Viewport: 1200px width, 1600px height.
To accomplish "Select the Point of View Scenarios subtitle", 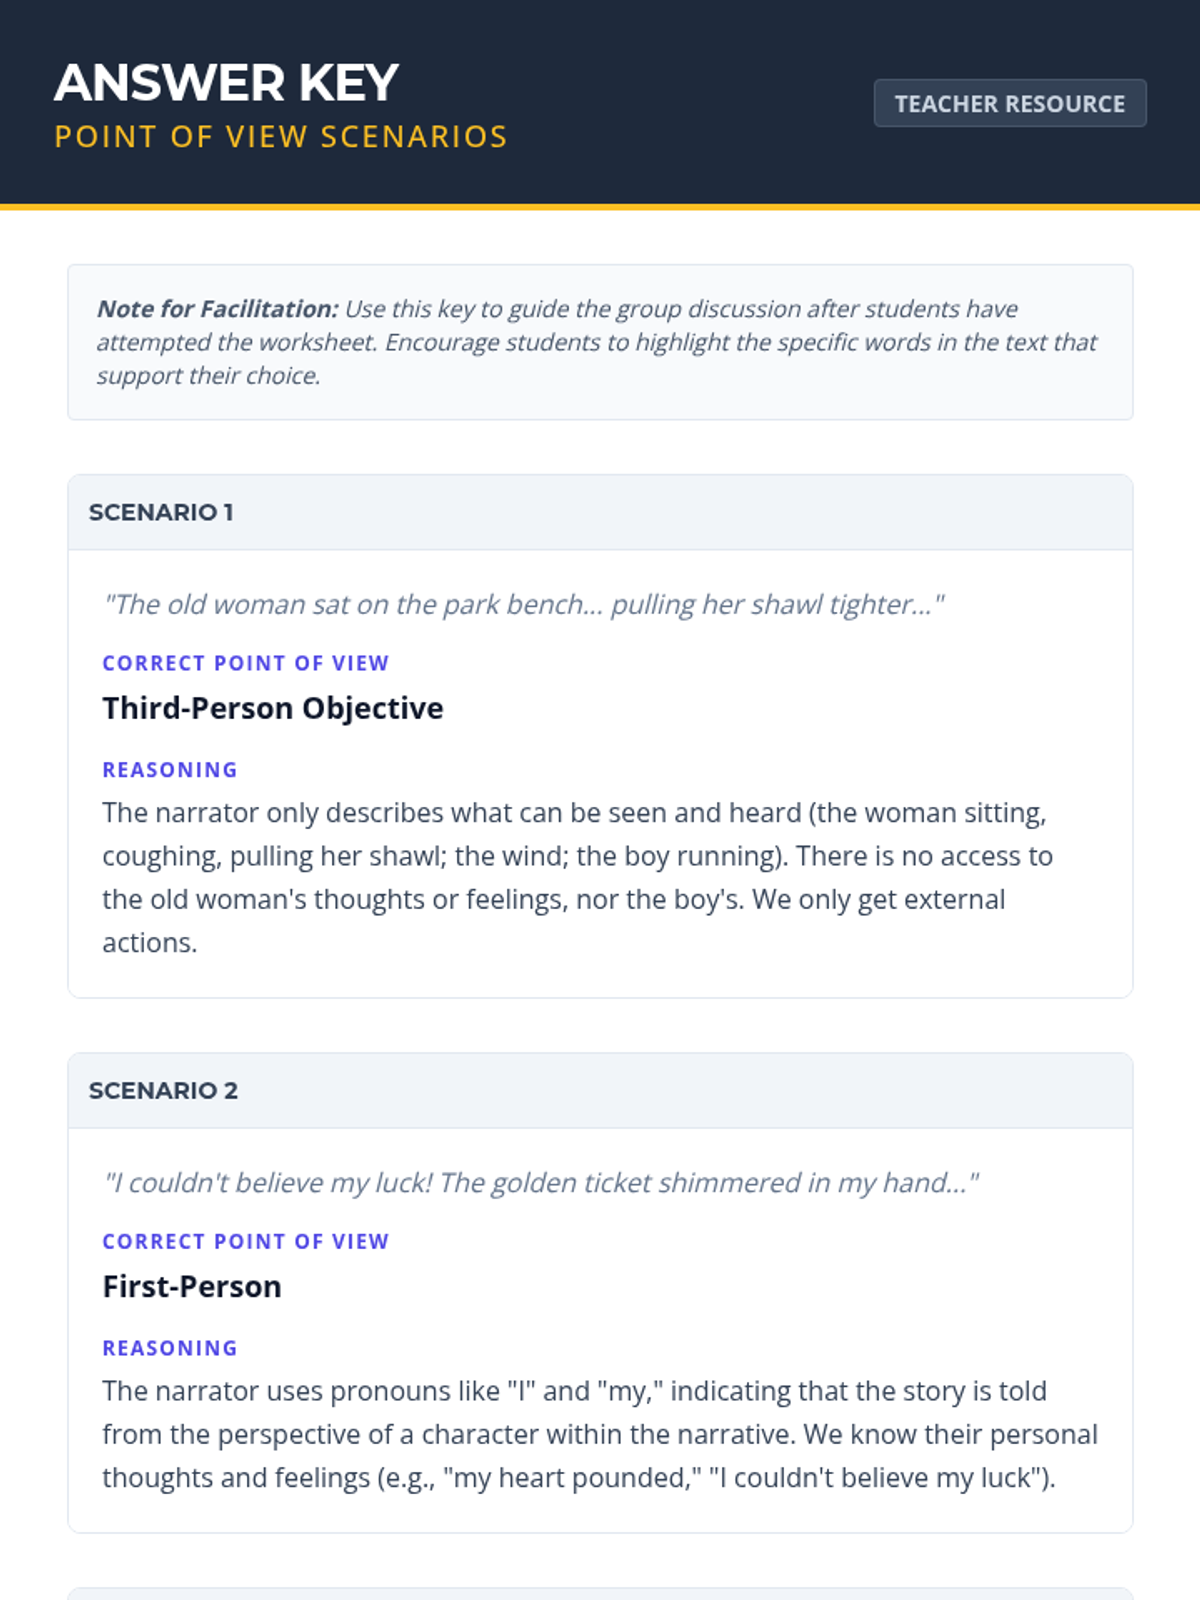I will [x=281, y=136].
